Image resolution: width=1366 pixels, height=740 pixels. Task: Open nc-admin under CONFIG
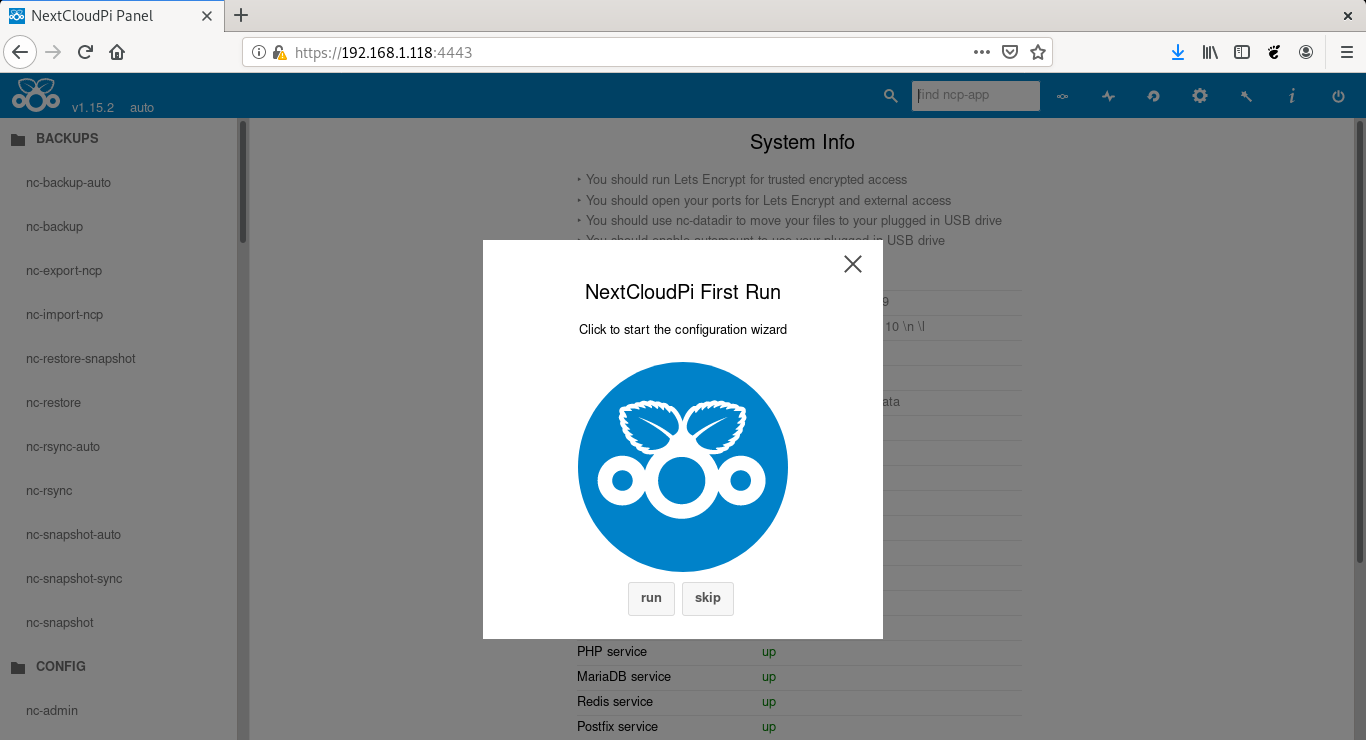pos(52,711)
